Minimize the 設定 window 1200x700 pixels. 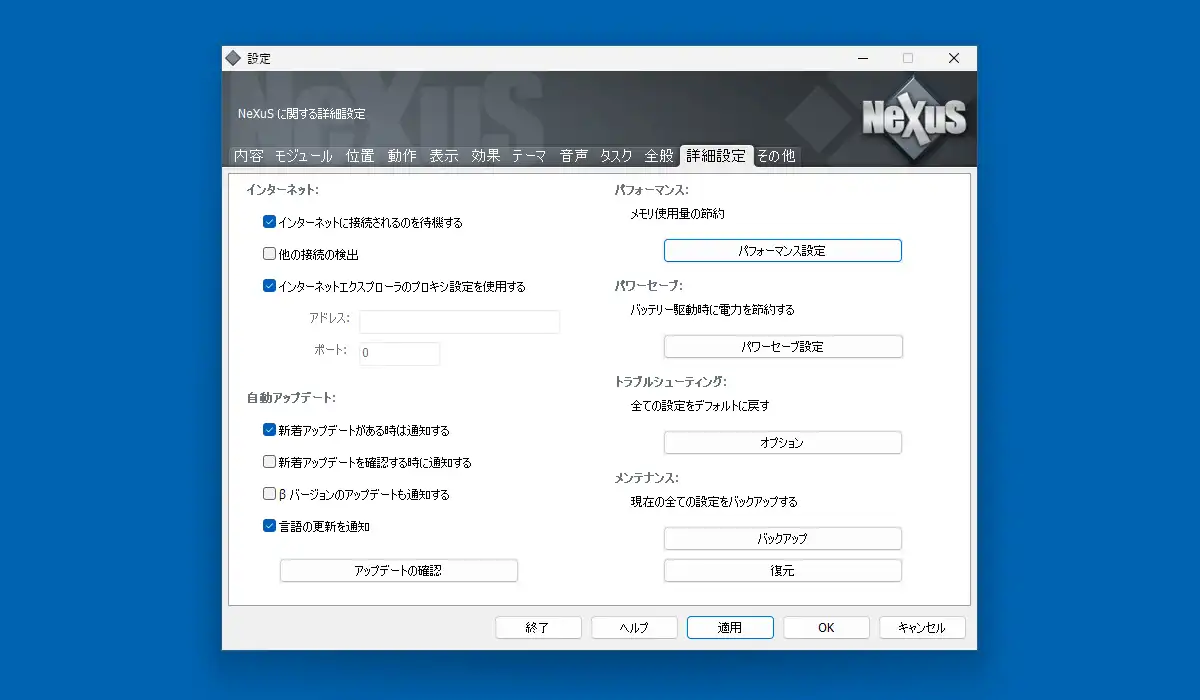click(x=862, y=58)
